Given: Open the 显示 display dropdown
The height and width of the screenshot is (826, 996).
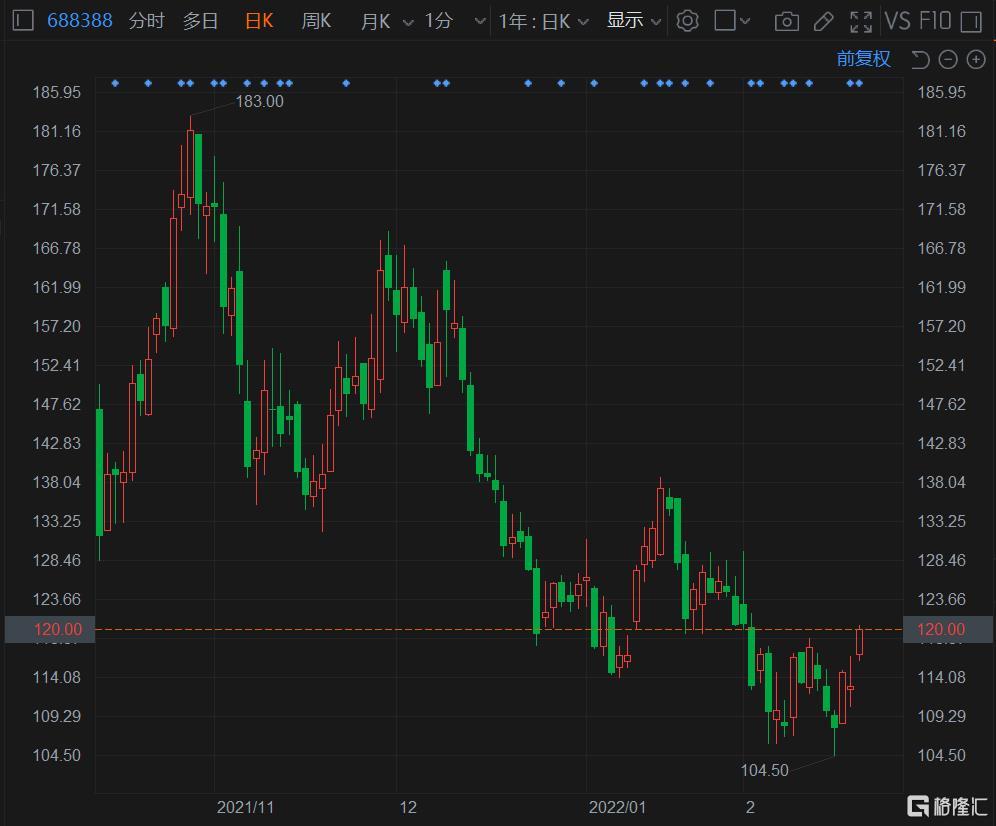Looking at the screenshot, I should click(634, 21).
